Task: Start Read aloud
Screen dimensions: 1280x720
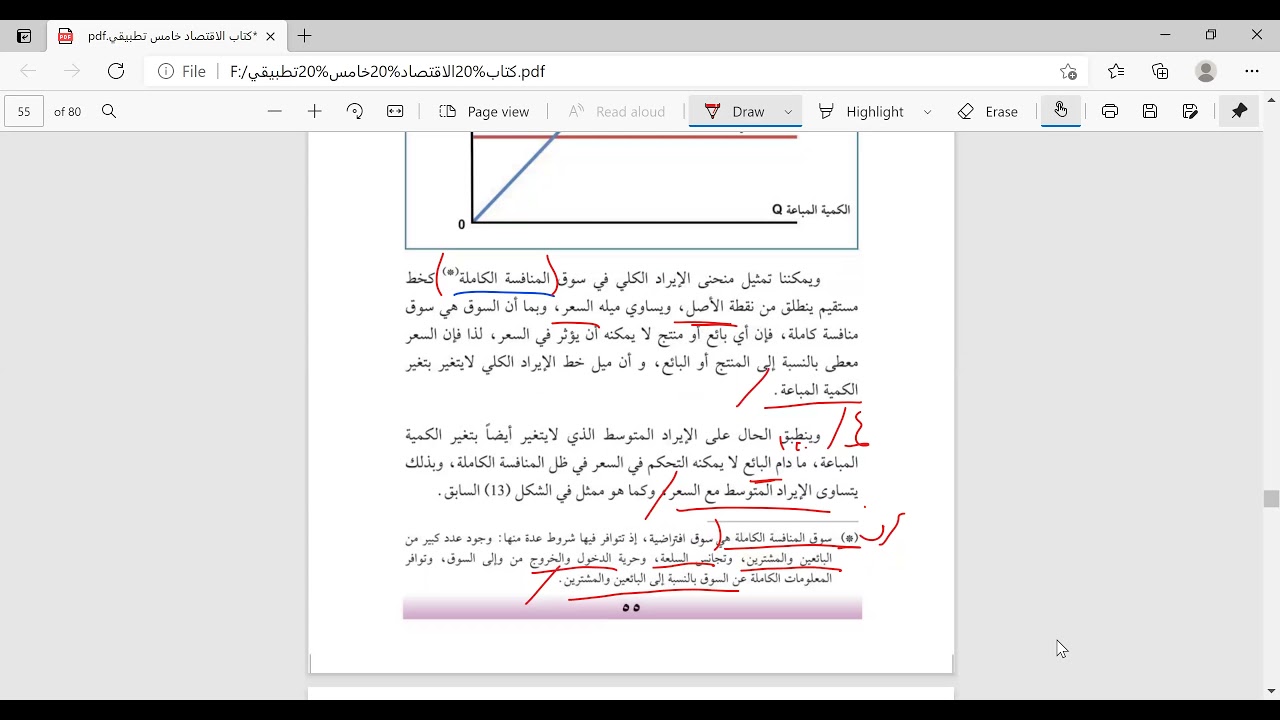Action: [x=617, y=111]
